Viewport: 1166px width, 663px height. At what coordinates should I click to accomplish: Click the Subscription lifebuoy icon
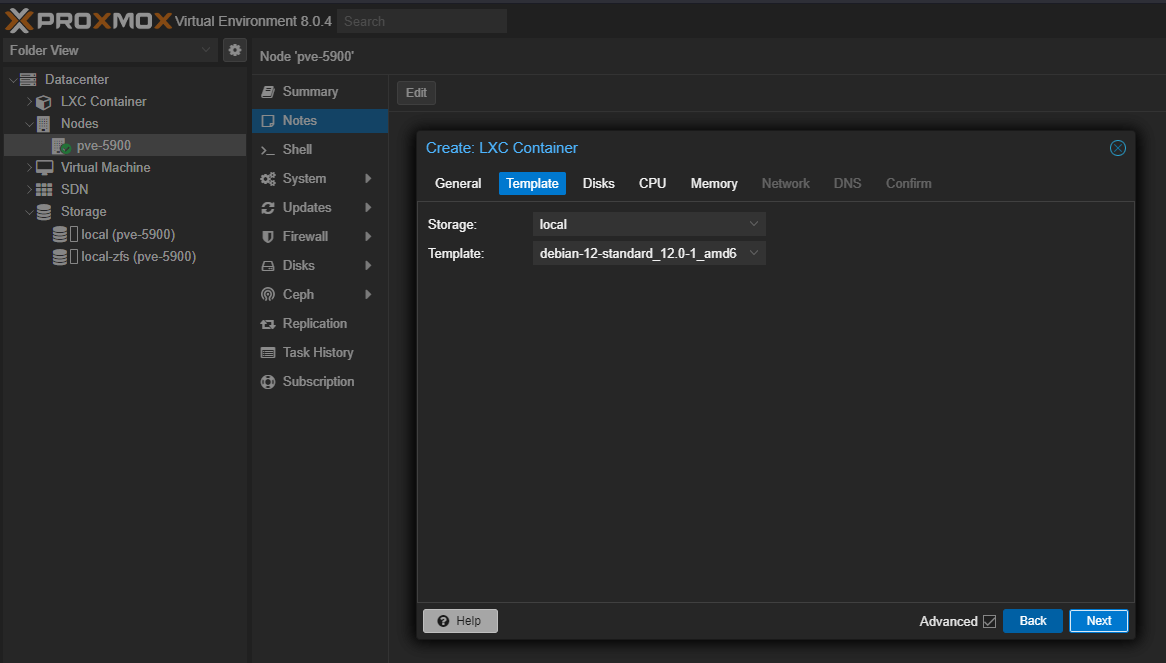click(267, 382)
